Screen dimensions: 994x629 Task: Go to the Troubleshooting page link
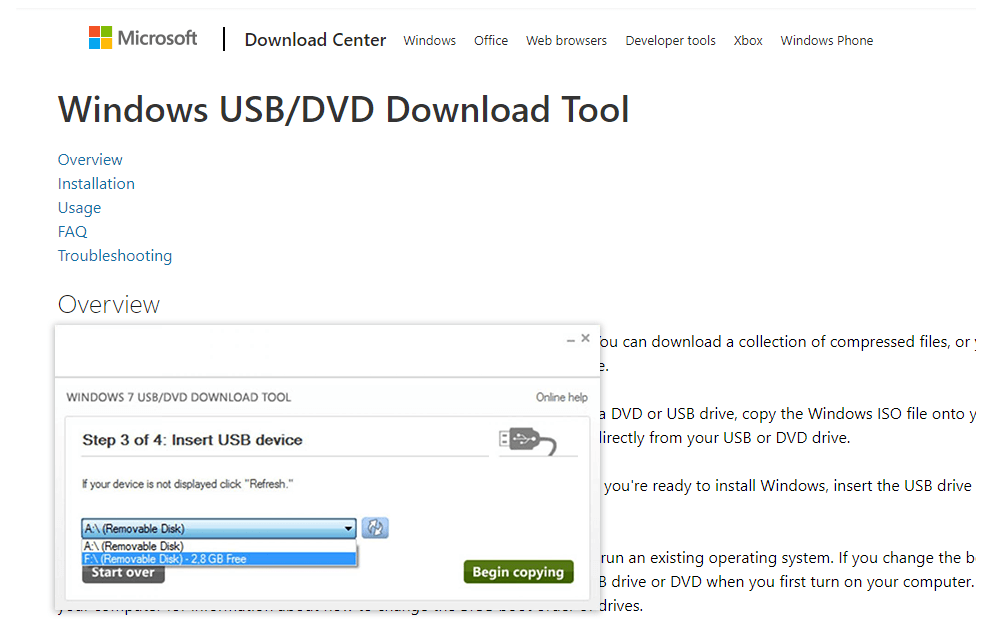tap(115, 256)
